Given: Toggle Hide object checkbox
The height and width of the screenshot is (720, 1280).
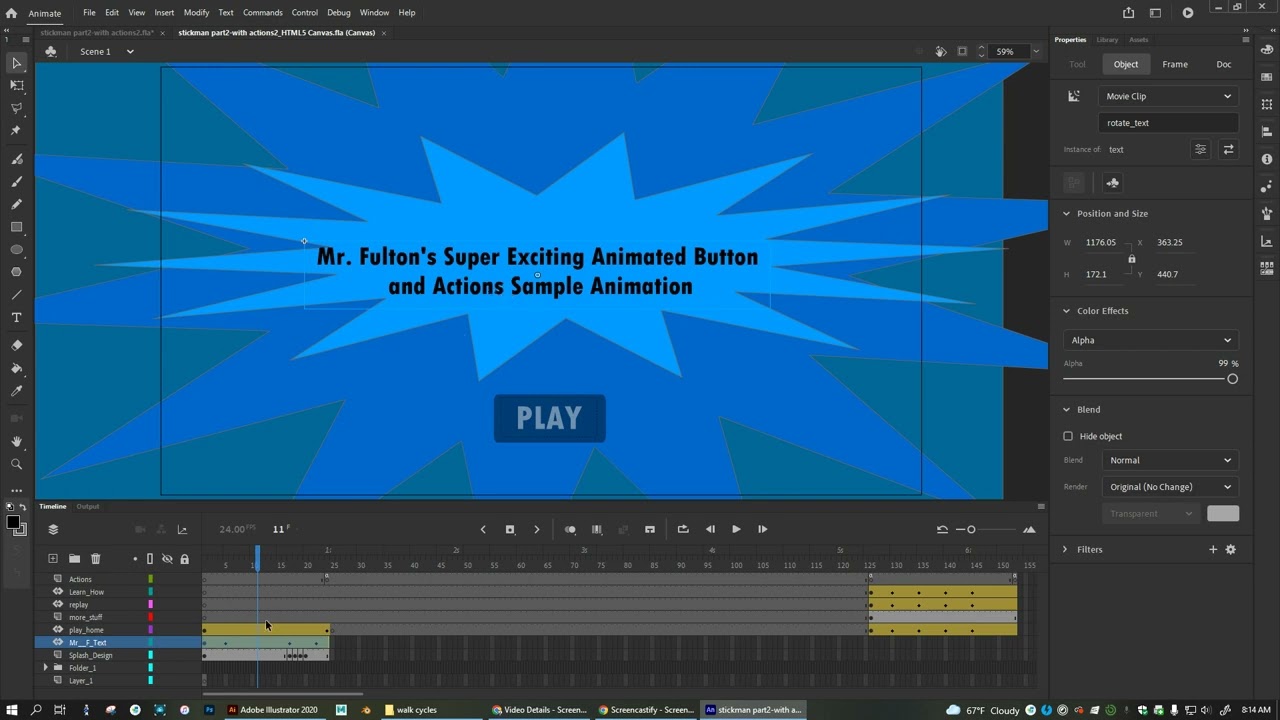Looking at the screenshot, I should click(x=1068, y=436).
